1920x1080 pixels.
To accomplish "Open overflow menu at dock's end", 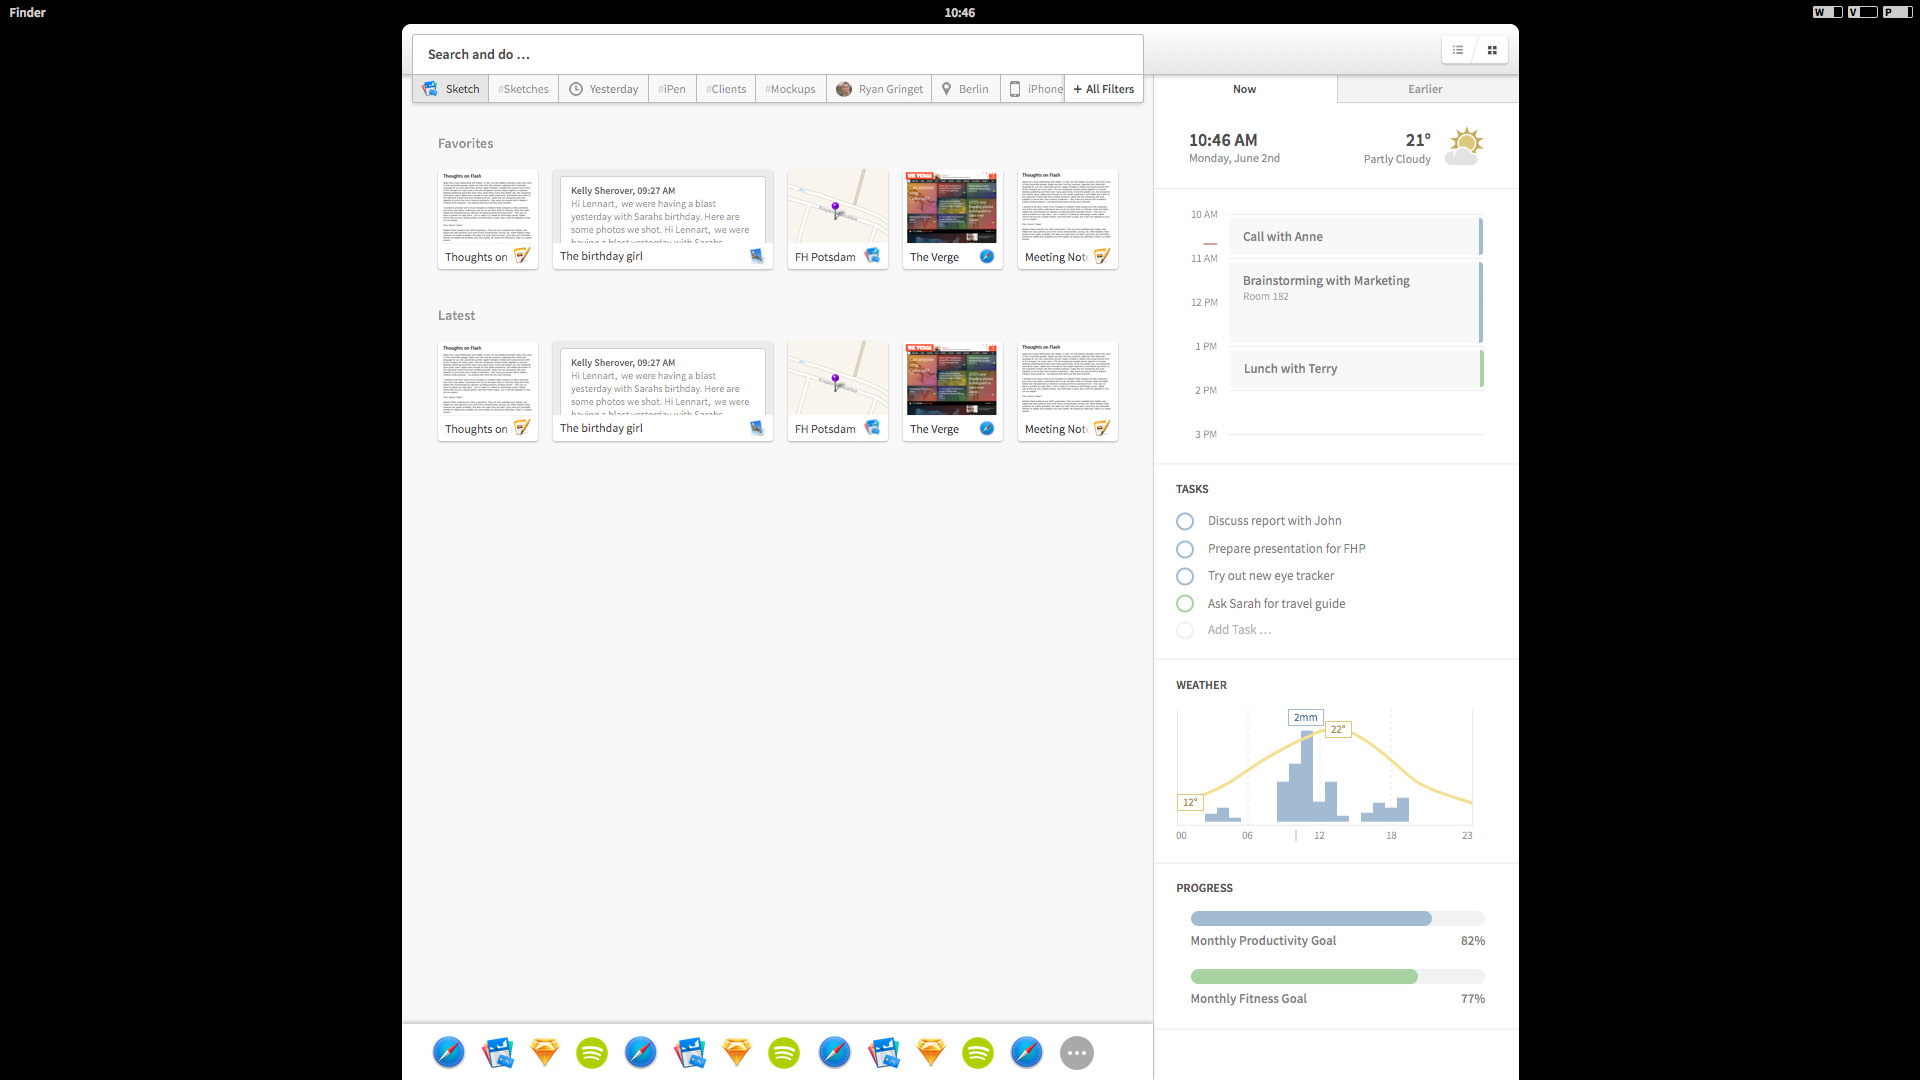I will pos(1077,1052).
